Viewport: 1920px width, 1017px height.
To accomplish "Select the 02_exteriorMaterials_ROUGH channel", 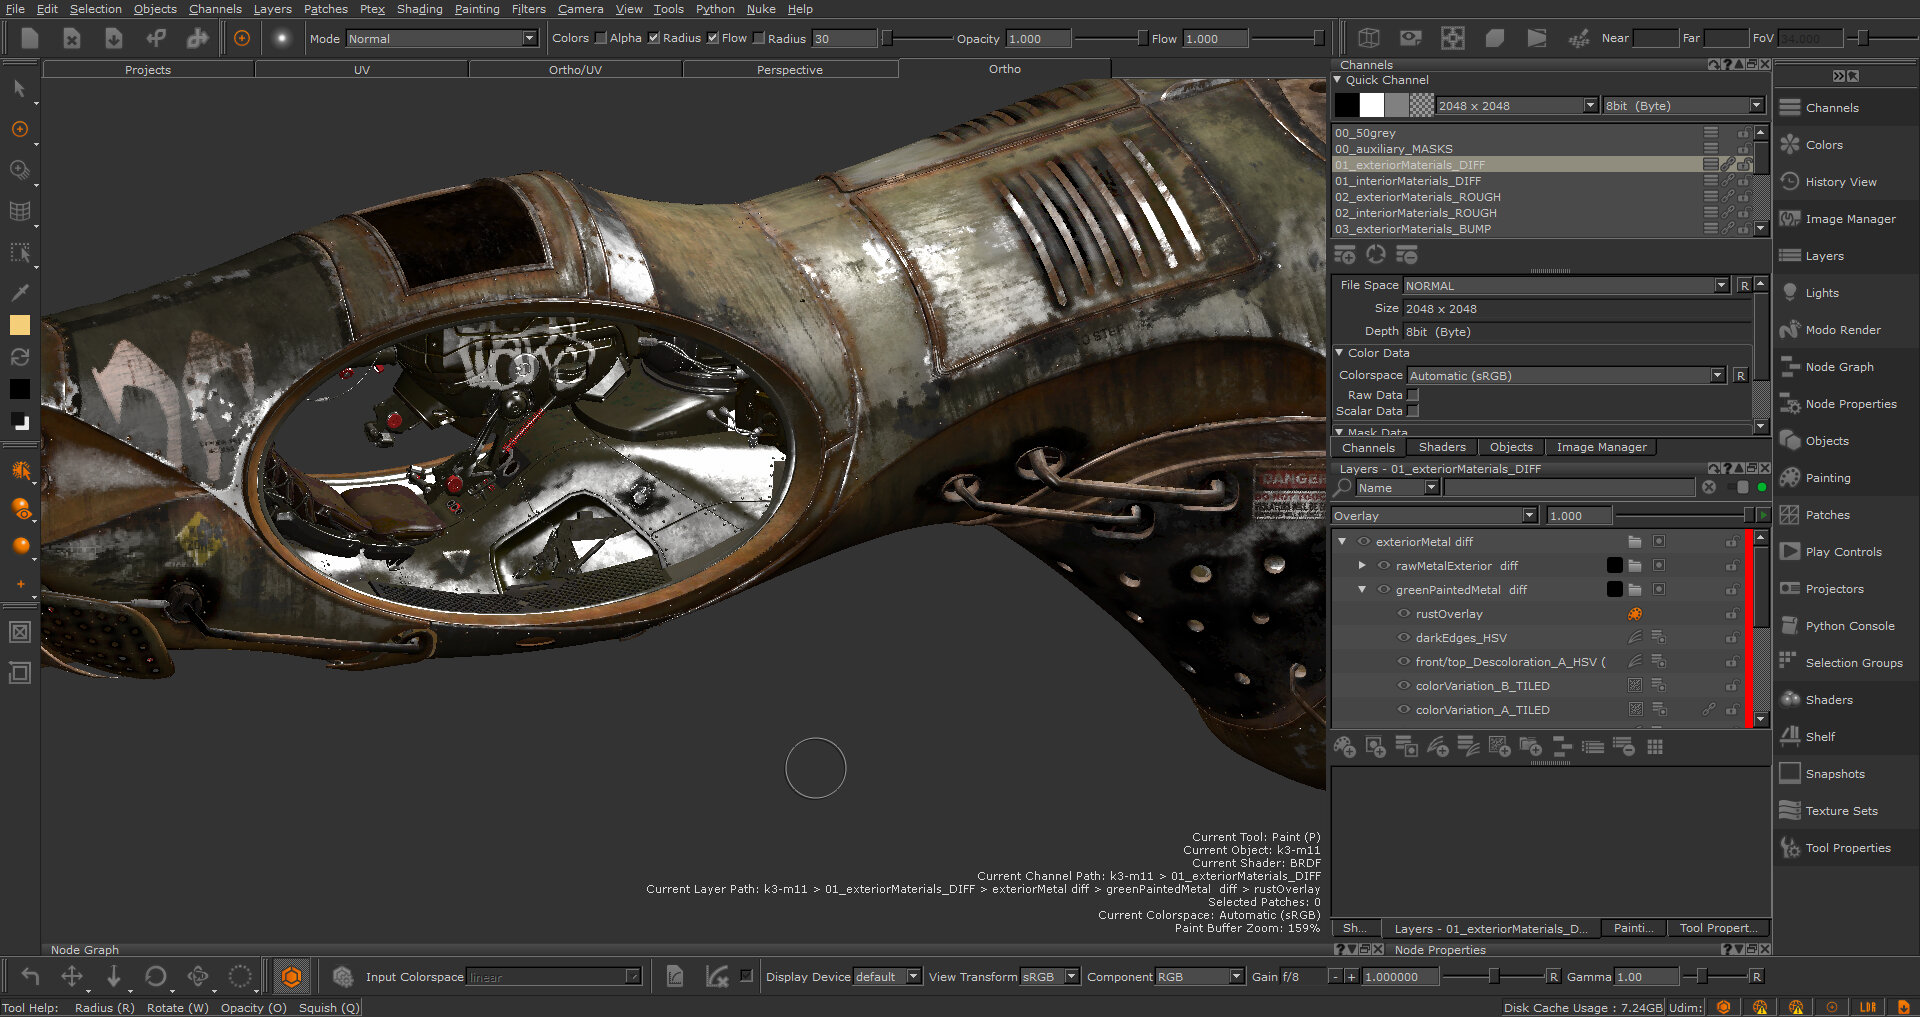I will pos(1417,197).
